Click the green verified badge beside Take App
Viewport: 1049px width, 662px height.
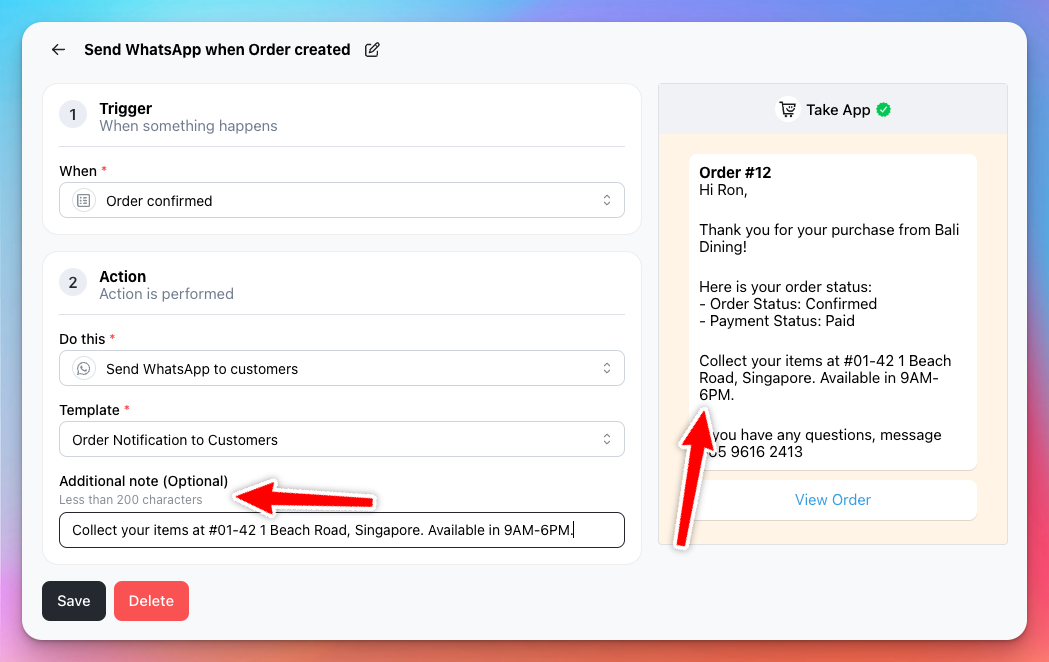pos(884,110)
